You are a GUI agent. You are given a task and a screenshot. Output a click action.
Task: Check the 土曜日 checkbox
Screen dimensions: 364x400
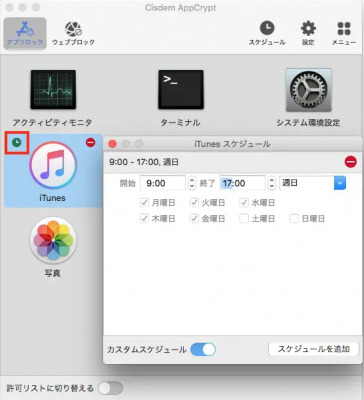(x=244, y=219)
